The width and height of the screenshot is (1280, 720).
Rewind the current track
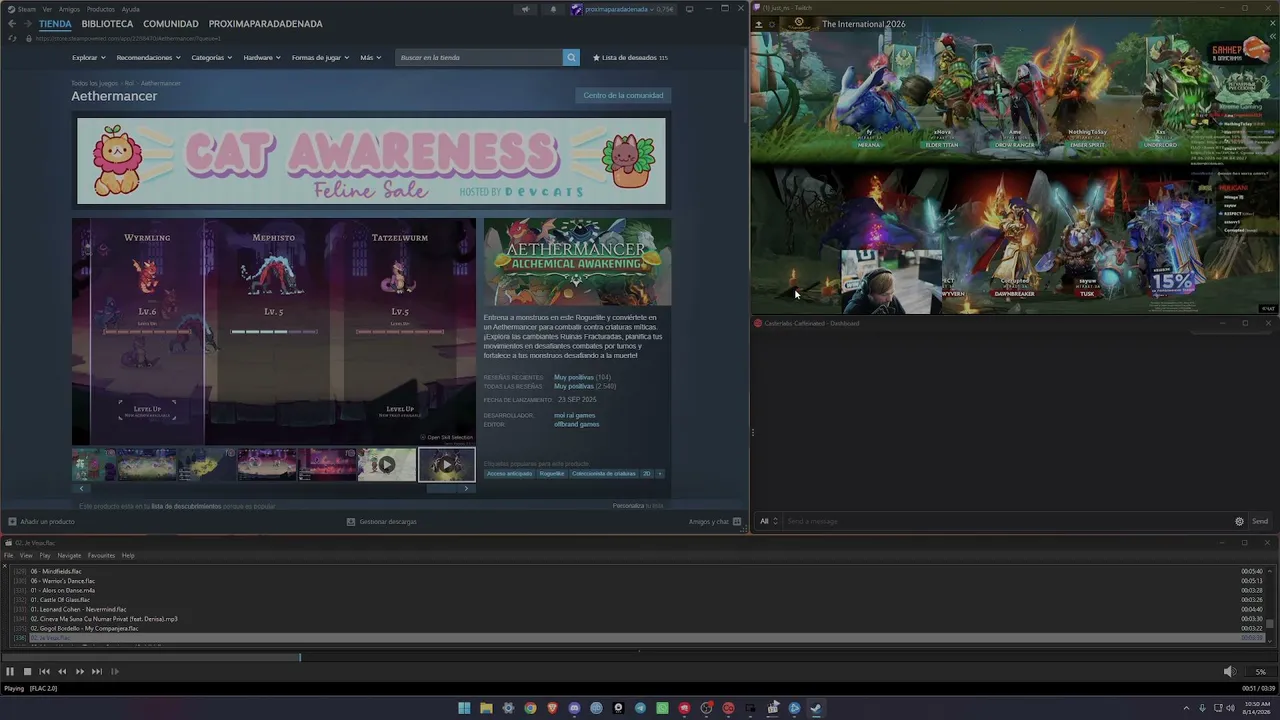[x=62, y=672]
